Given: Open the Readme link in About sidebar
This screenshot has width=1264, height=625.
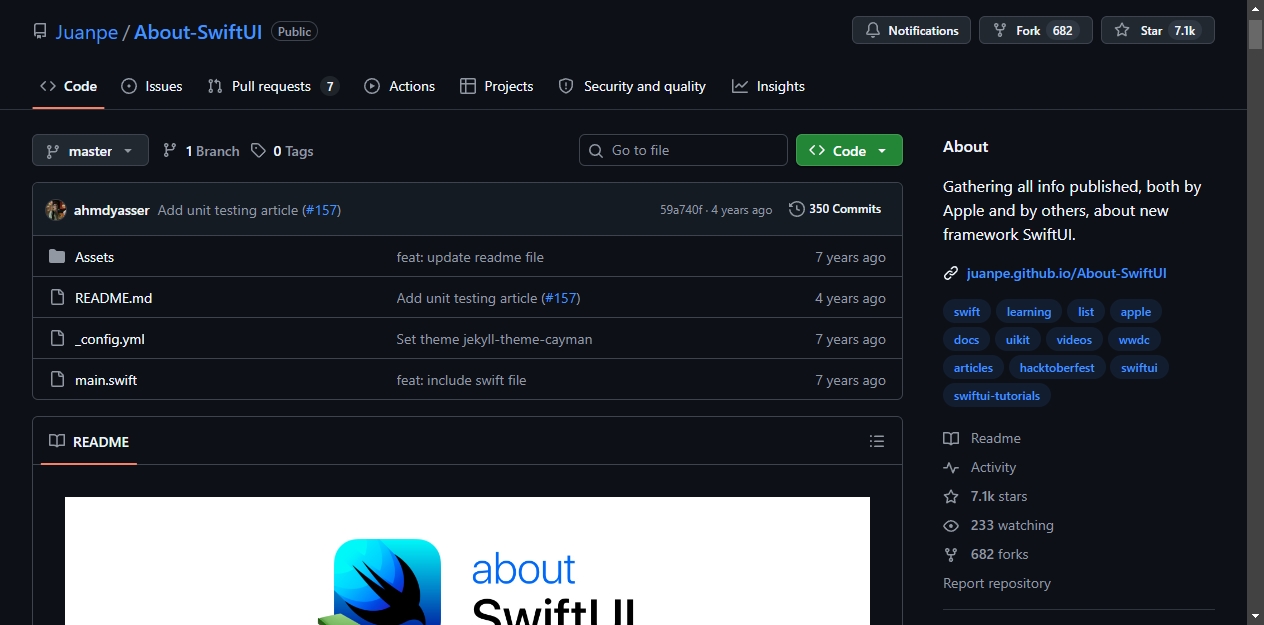Looking at the screenshot, I should (982, 438).
